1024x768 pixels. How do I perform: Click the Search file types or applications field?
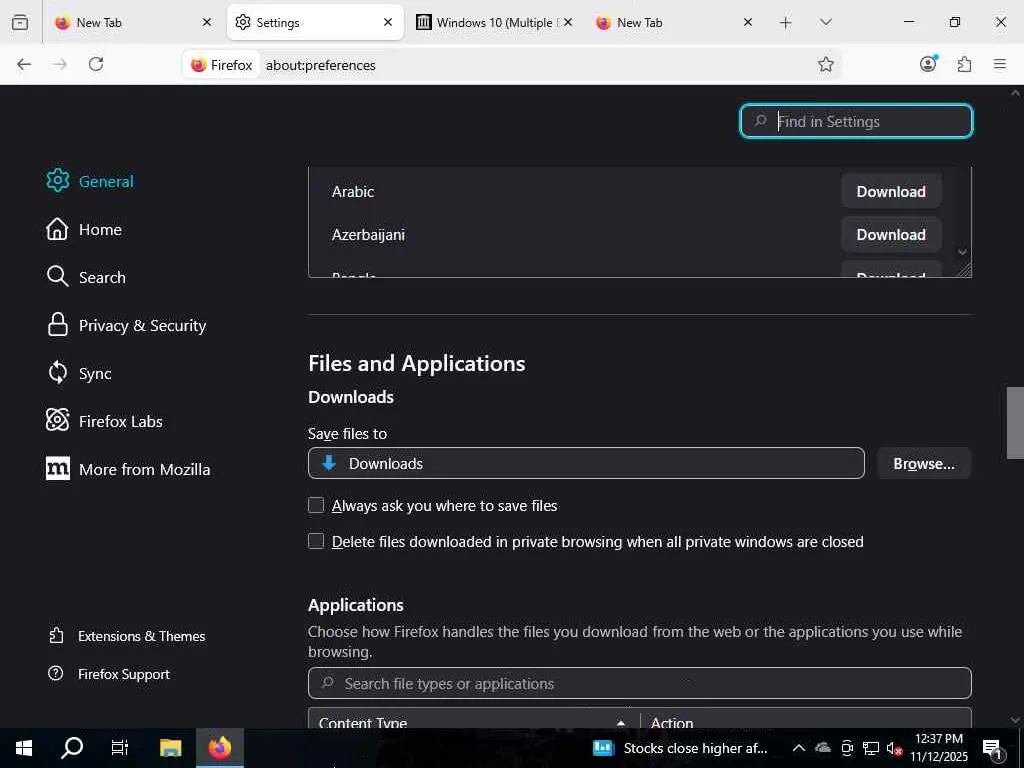coord(640,684)
